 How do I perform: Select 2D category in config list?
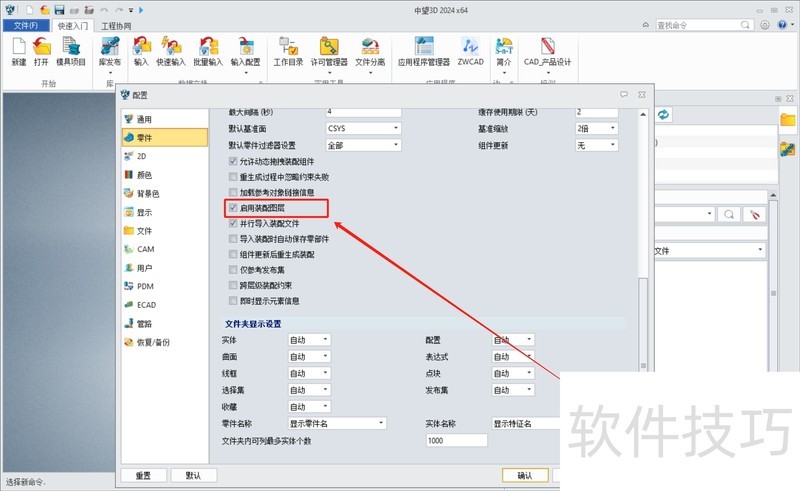[165, 156]
